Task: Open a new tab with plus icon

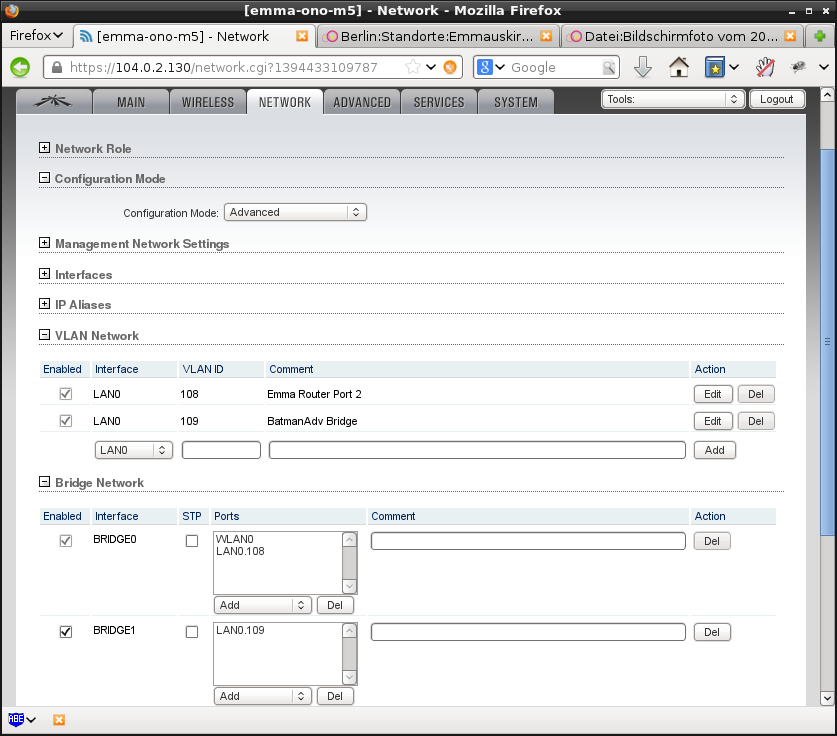Action: (x=819, y=36)
